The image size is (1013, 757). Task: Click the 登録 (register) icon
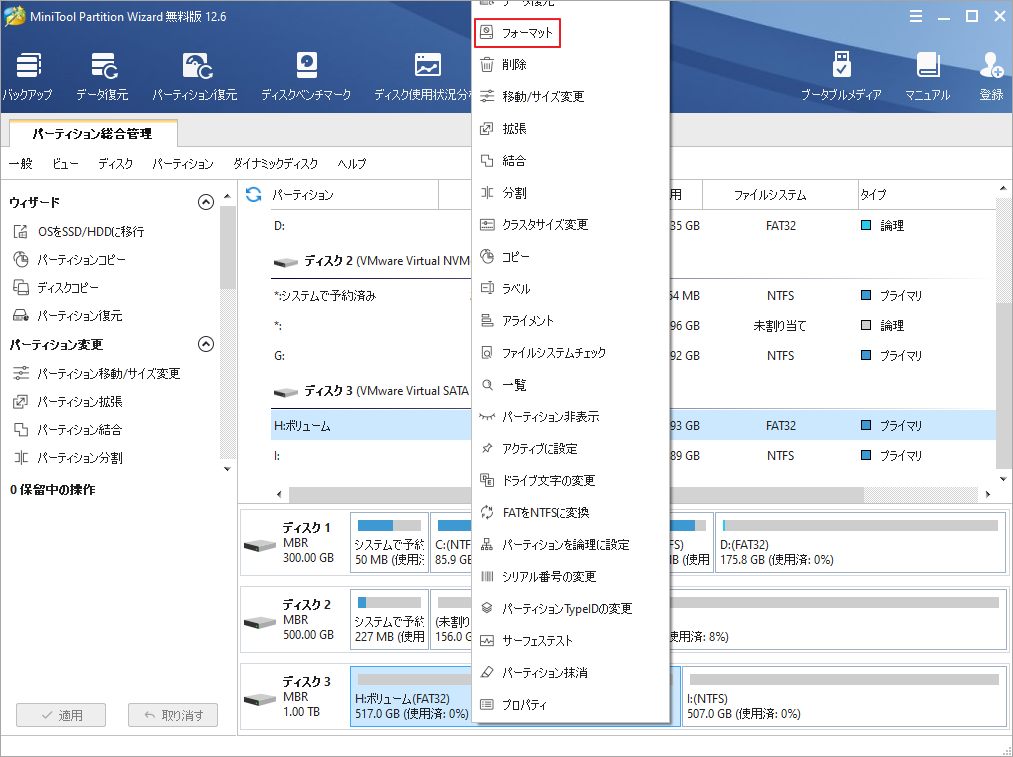tap(990, 72)
